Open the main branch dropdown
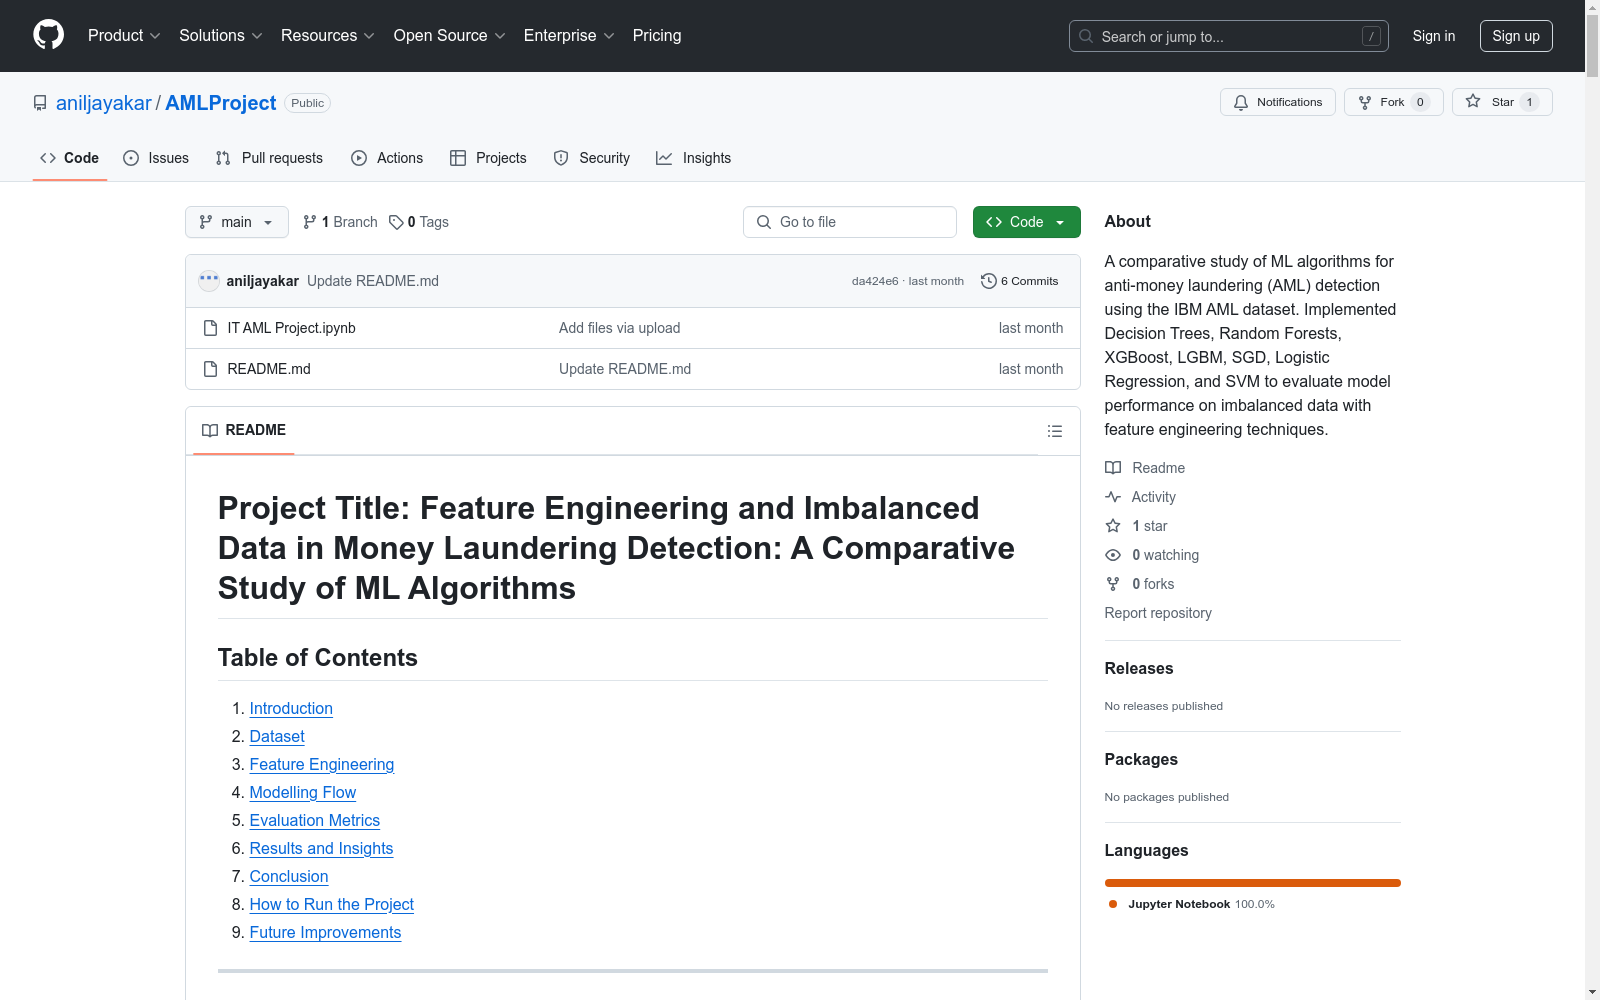 point(237,222)
